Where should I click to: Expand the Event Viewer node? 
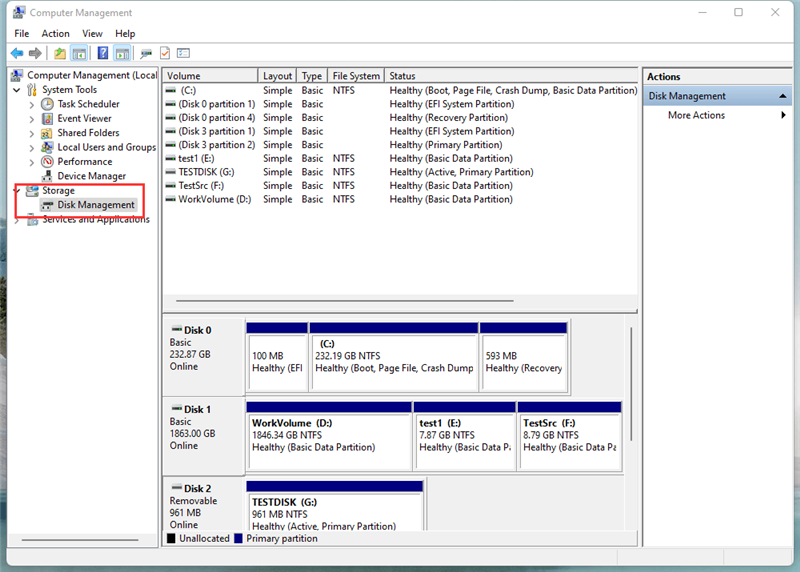click(32, 119)
